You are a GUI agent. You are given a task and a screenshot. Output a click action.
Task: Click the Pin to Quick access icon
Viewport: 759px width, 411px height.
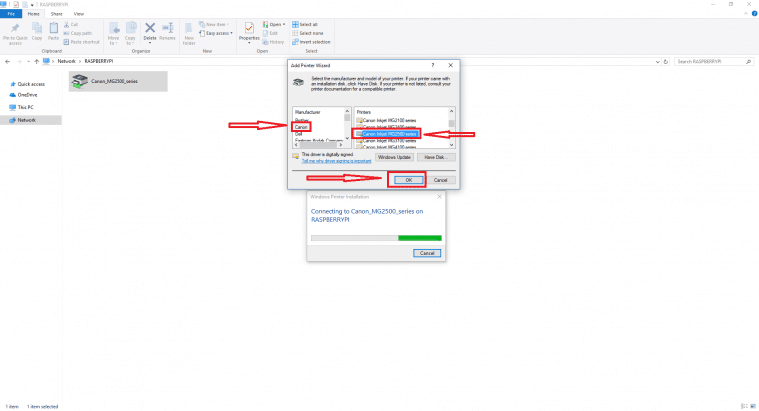click(15, 28)
